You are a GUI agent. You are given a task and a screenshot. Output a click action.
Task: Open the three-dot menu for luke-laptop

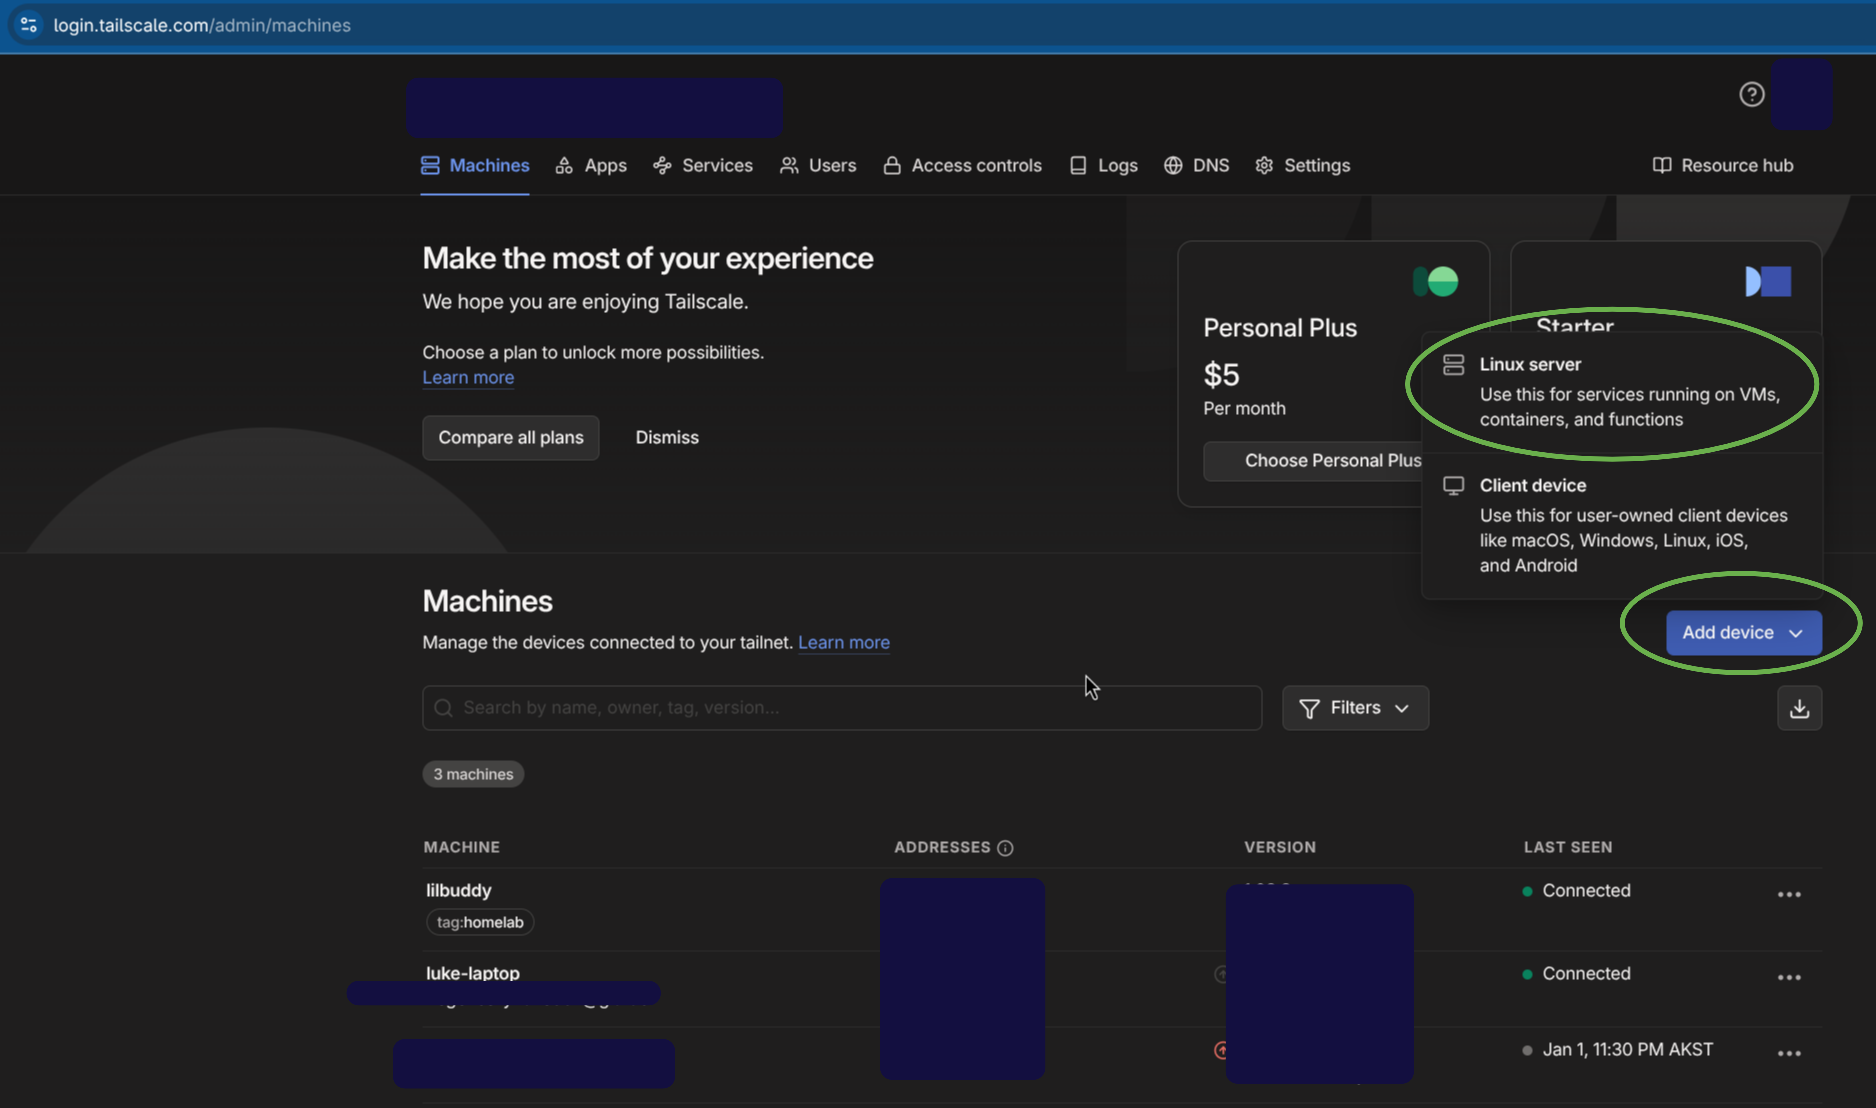(1789, 977)
